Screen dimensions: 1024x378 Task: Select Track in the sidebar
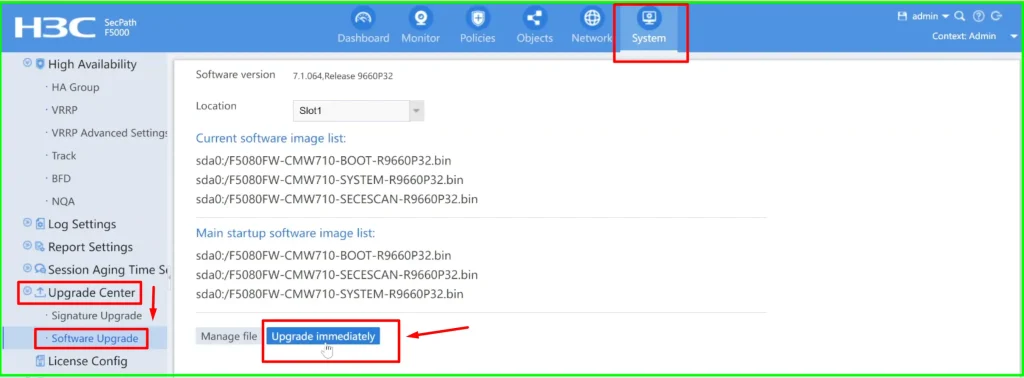click(x=64, y=155)
